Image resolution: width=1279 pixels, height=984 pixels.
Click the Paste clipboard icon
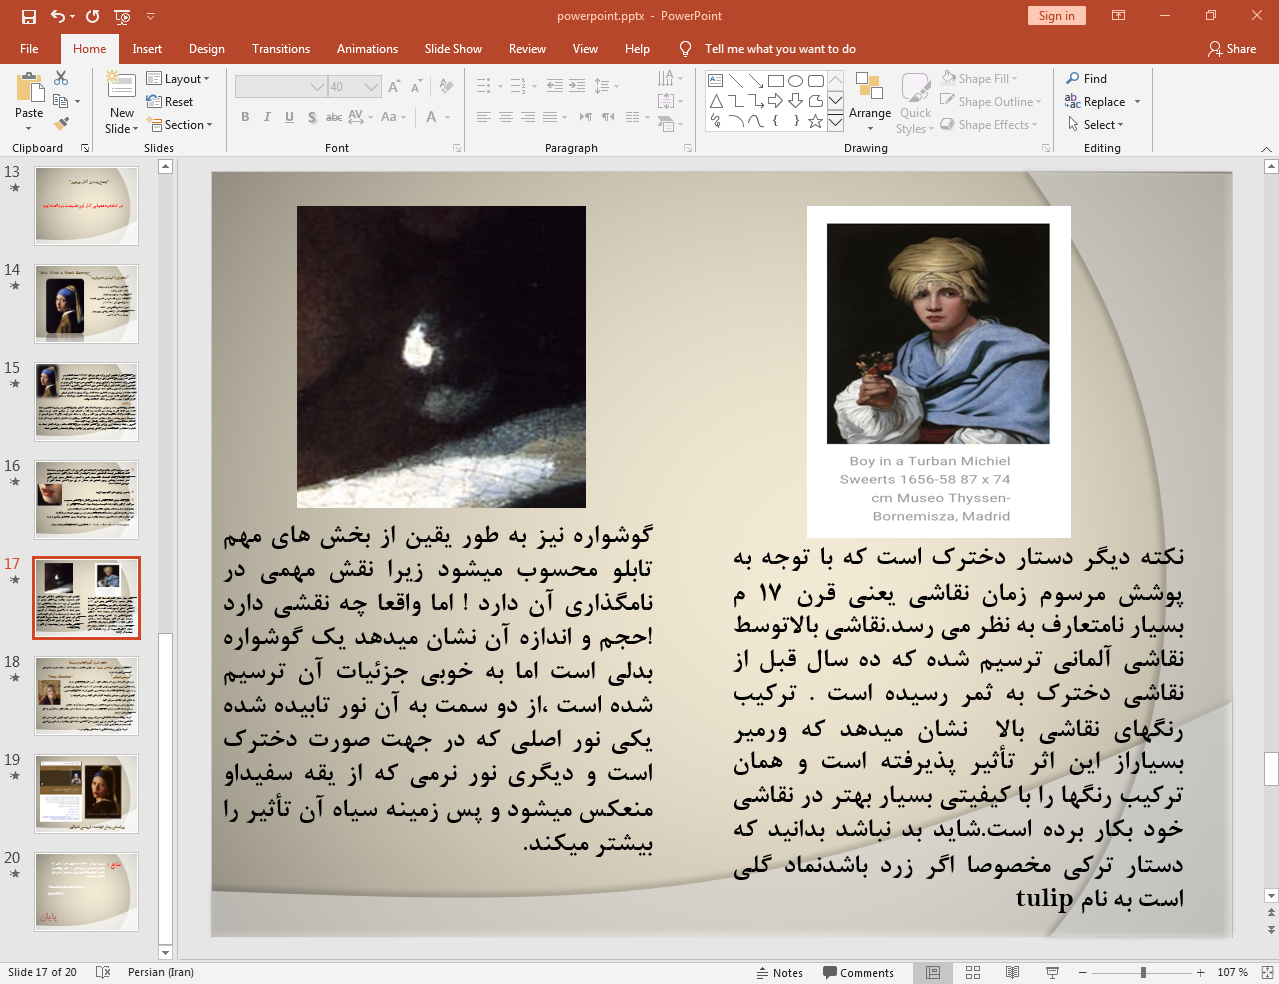coord(29,88)
